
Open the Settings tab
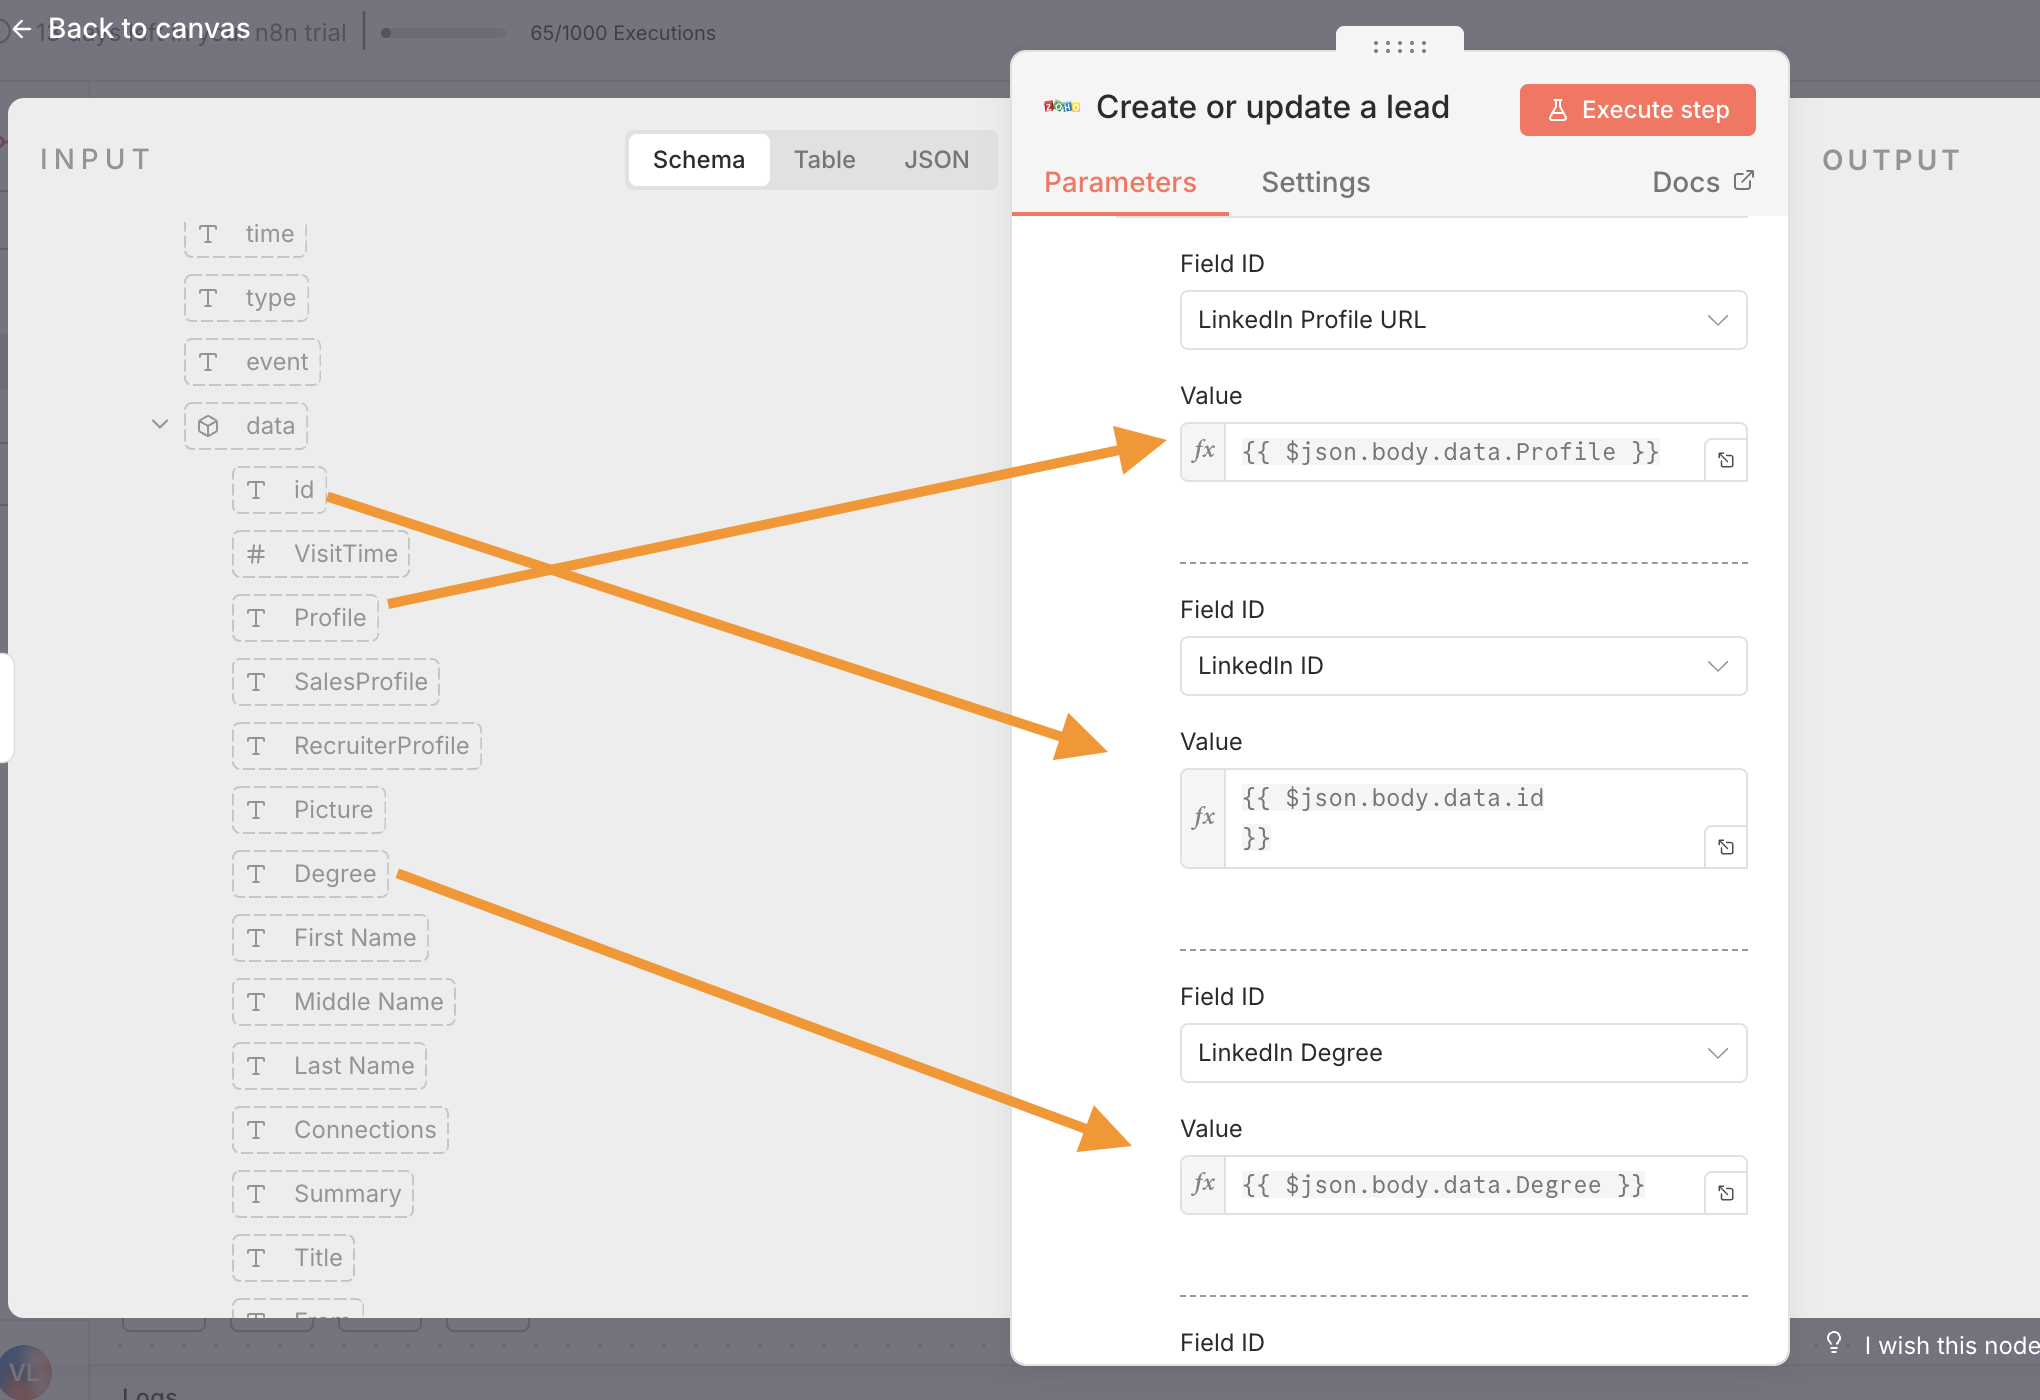1315,182
